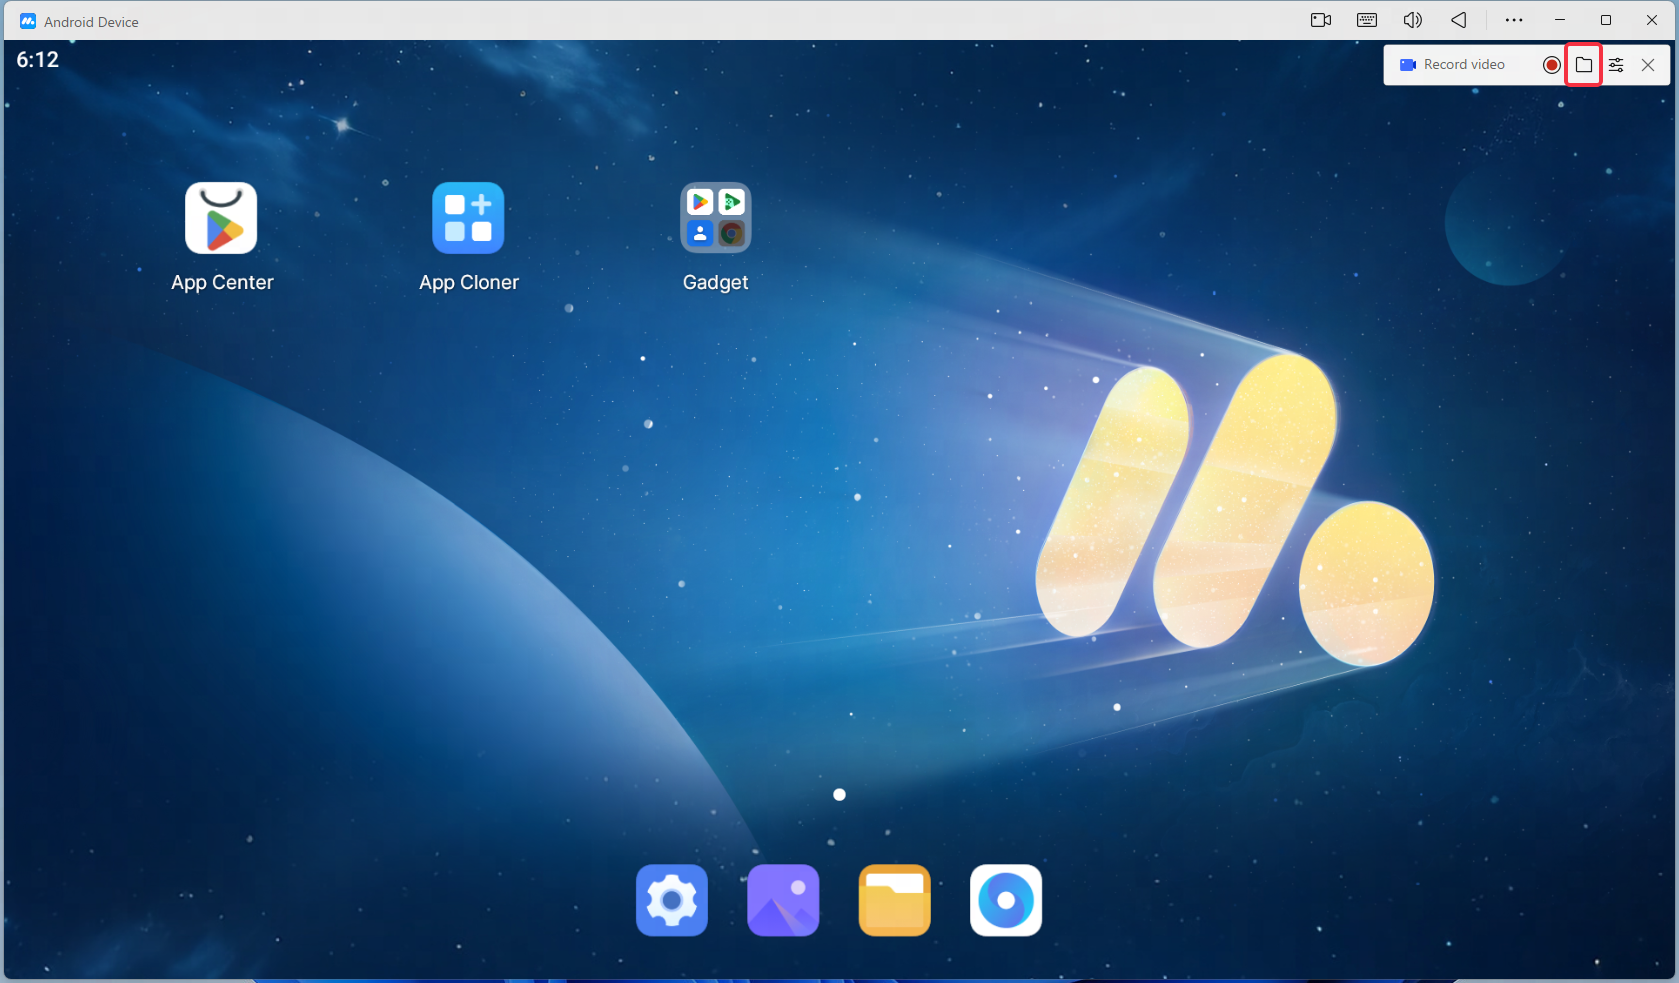Image resolution: width=1679 pixels, height=983 pixels.
Task: Click the volume speaker icon
Action: pos(1413,20)
